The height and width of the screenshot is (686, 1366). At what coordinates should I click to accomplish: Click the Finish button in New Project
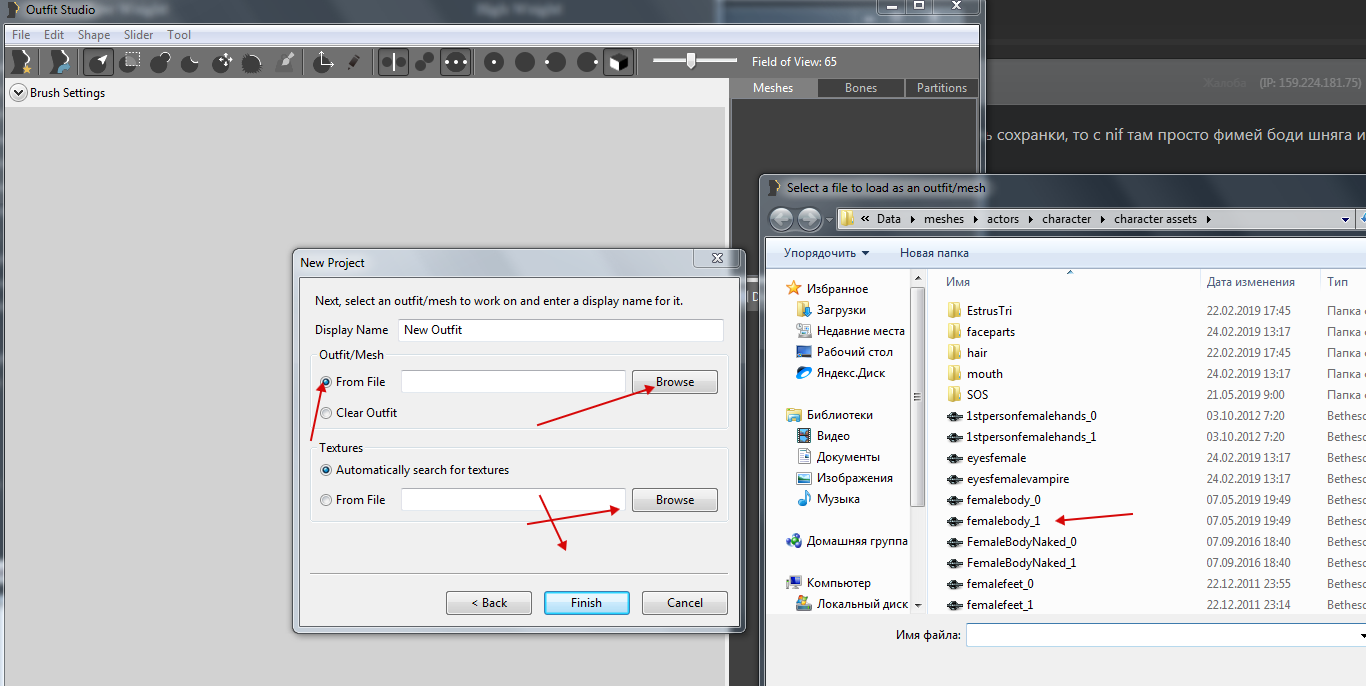[x=586, y=603]
